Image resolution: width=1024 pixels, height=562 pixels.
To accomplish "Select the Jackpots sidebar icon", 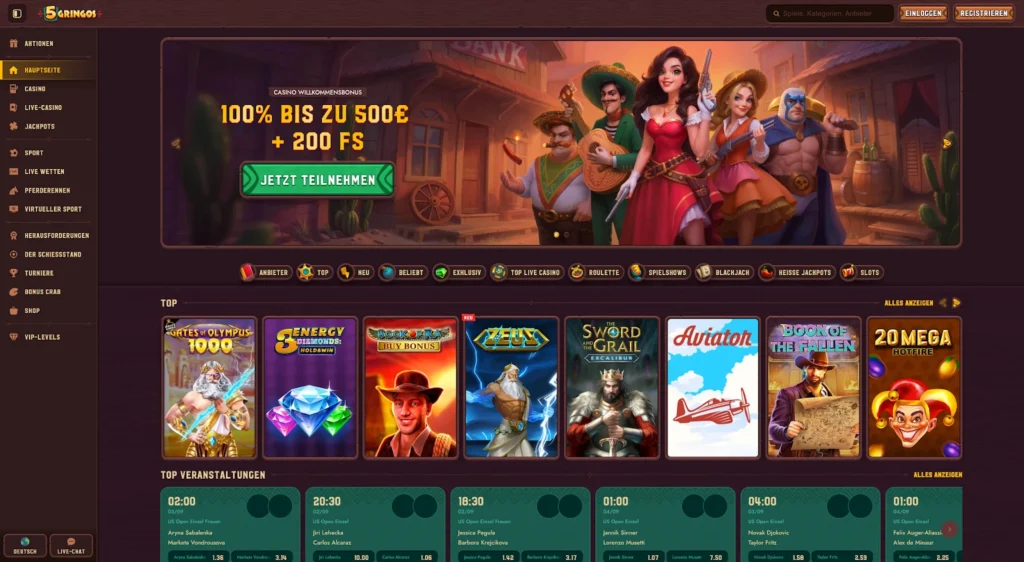I will (14, 127).
